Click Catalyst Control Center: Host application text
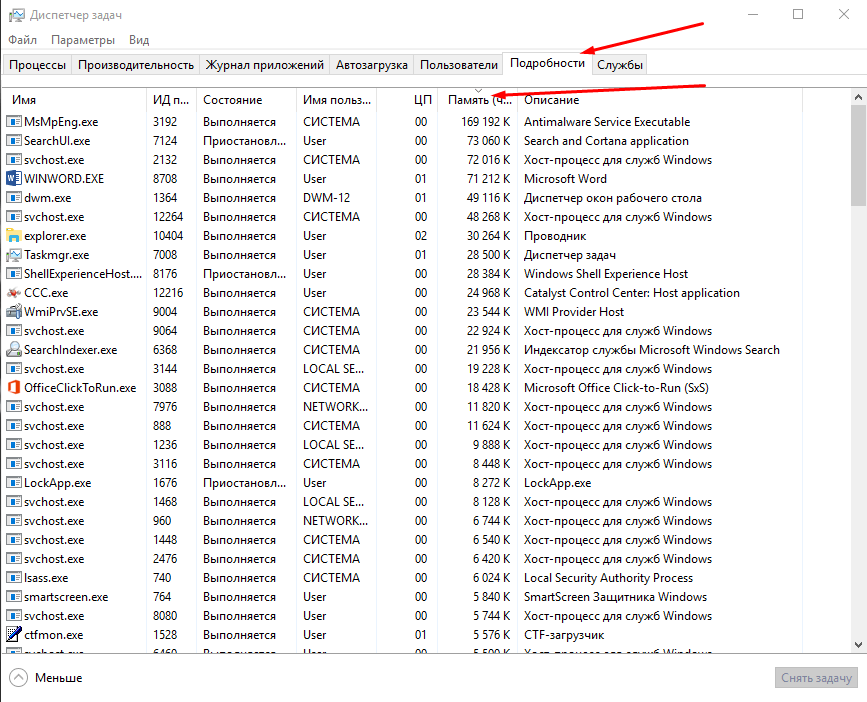Screen dimensions: 867x702 point(631,292)
